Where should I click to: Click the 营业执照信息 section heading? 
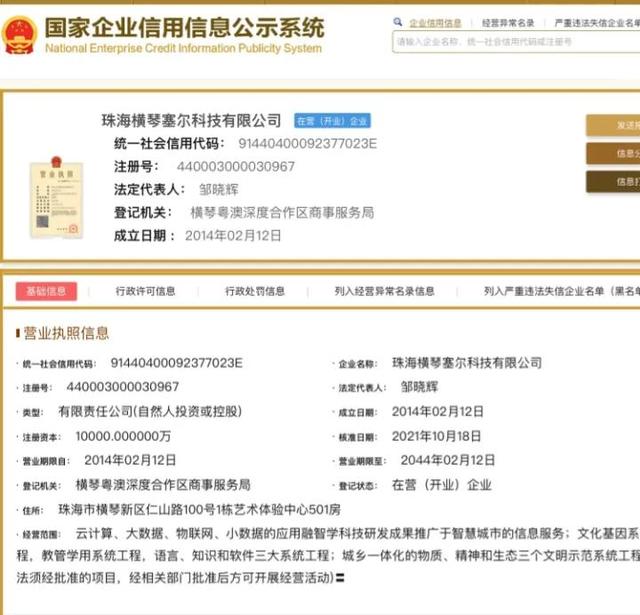point(66,333)
